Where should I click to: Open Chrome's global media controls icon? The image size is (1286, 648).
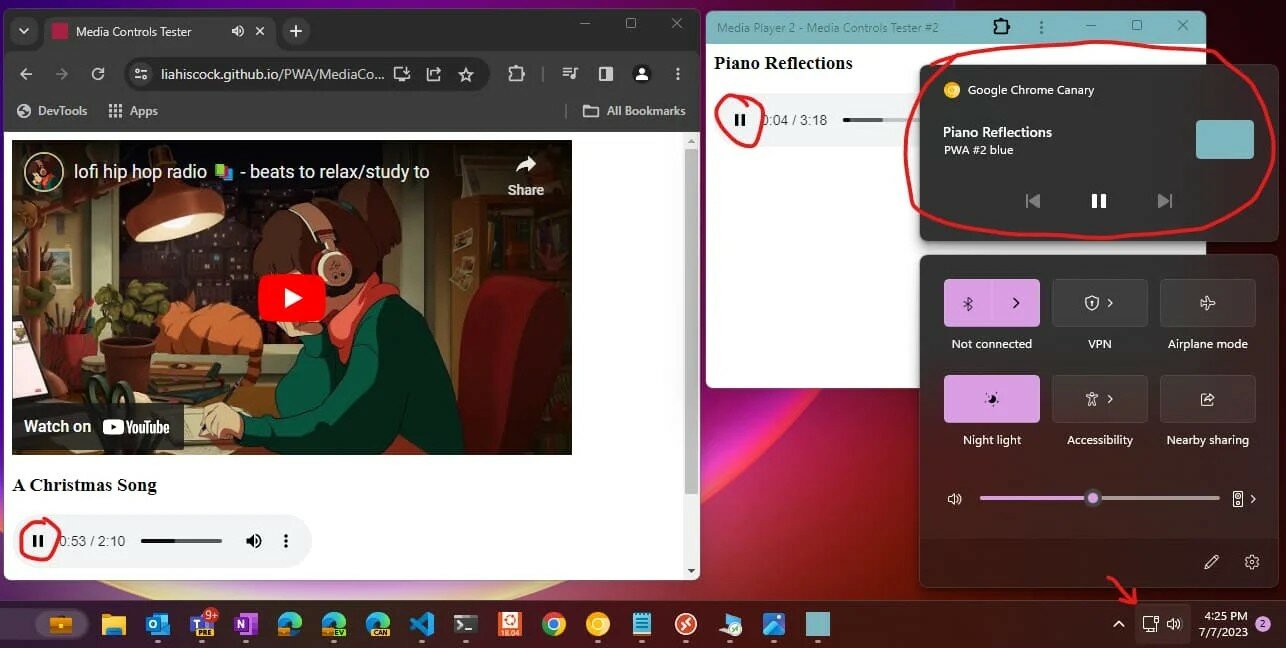(x=571, y=74)
